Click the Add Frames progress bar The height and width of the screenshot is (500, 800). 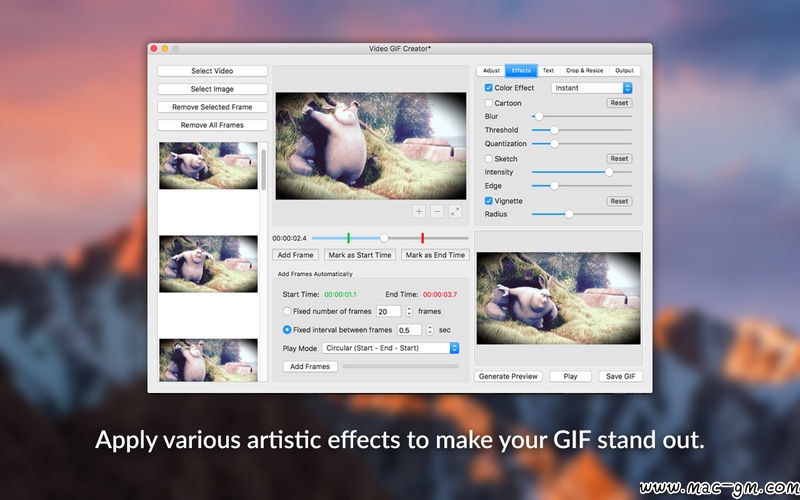tap(401, 366)
